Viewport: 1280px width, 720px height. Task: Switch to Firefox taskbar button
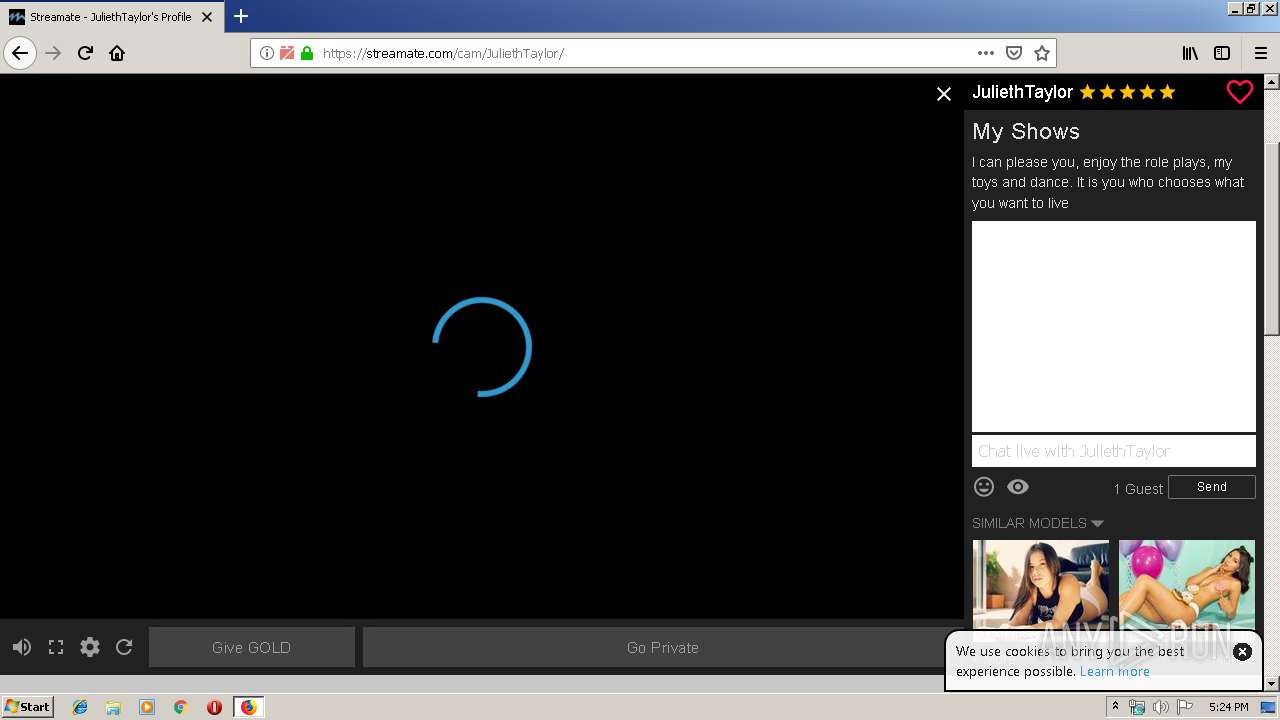click(248, 707)
